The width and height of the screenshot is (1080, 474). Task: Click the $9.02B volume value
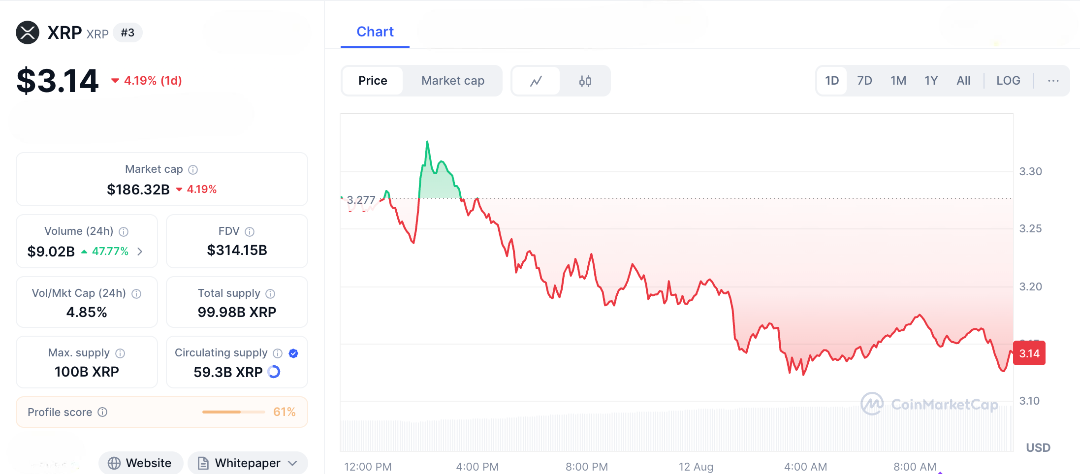click(x=51, y=251)
